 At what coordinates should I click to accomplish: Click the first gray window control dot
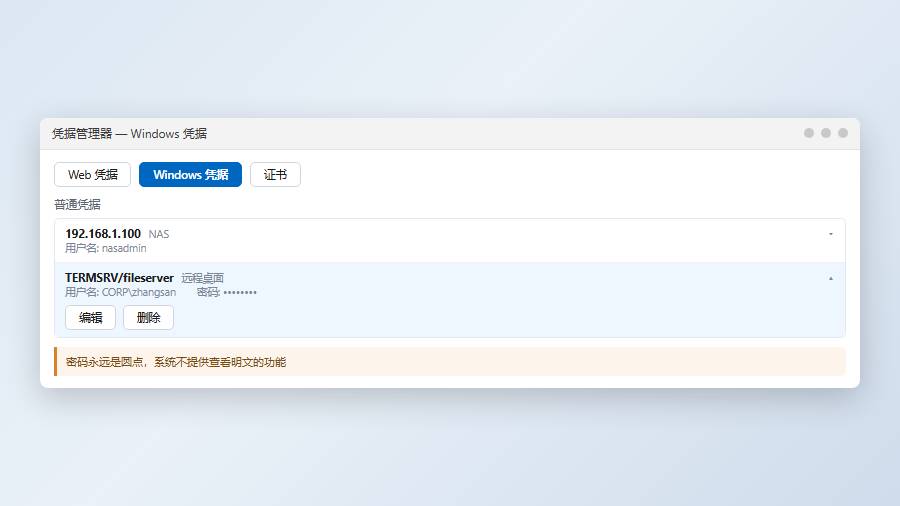(809, 133)
